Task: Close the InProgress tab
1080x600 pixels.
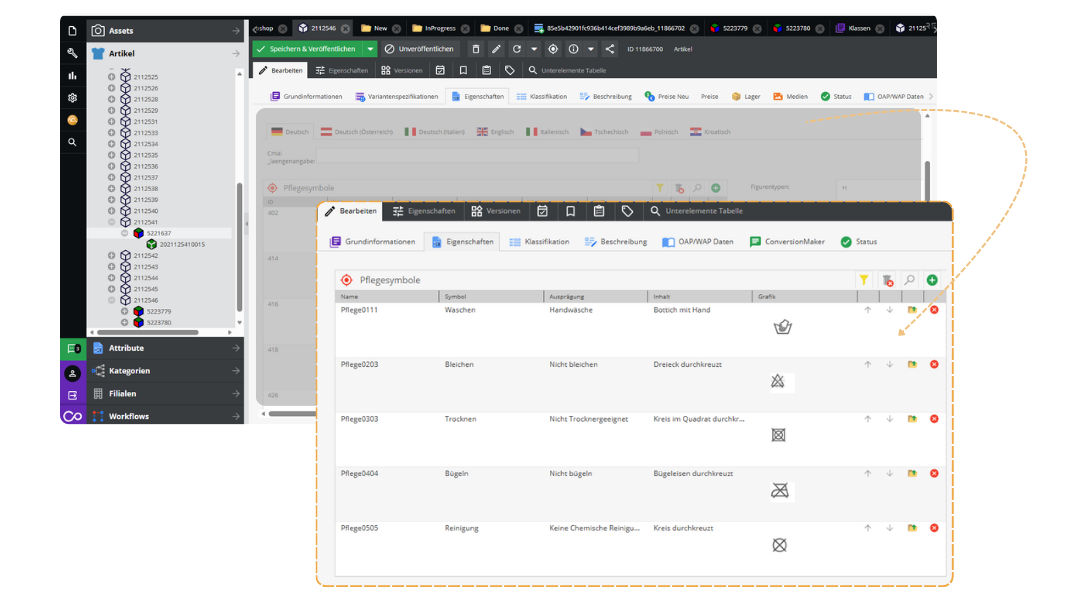Action: (463, 29)
